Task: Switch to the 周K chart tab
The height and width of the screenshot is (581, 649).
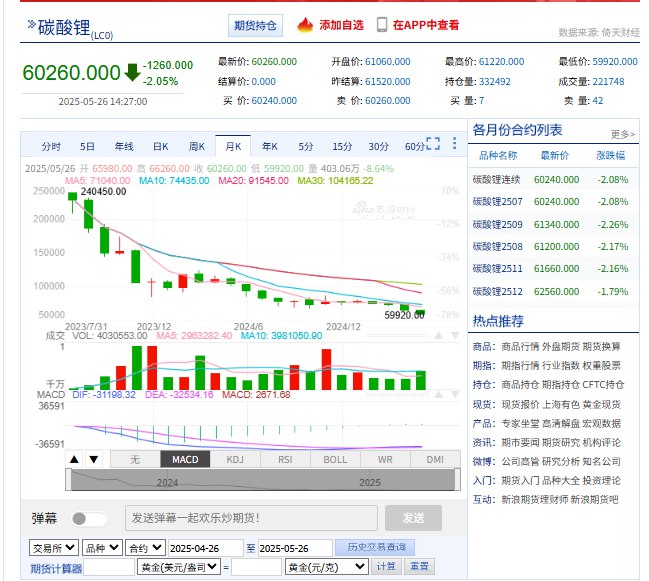Action: point(197,146)
